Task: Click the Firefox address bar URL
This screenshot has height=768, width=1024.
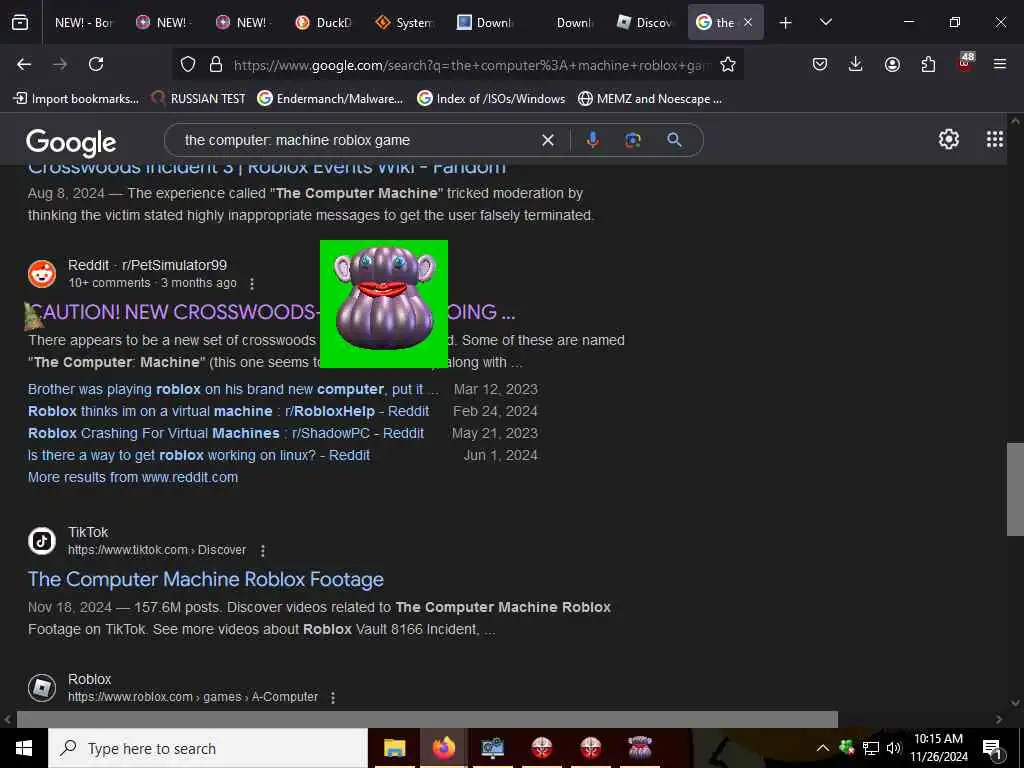Action: click(x=472, y=65)
